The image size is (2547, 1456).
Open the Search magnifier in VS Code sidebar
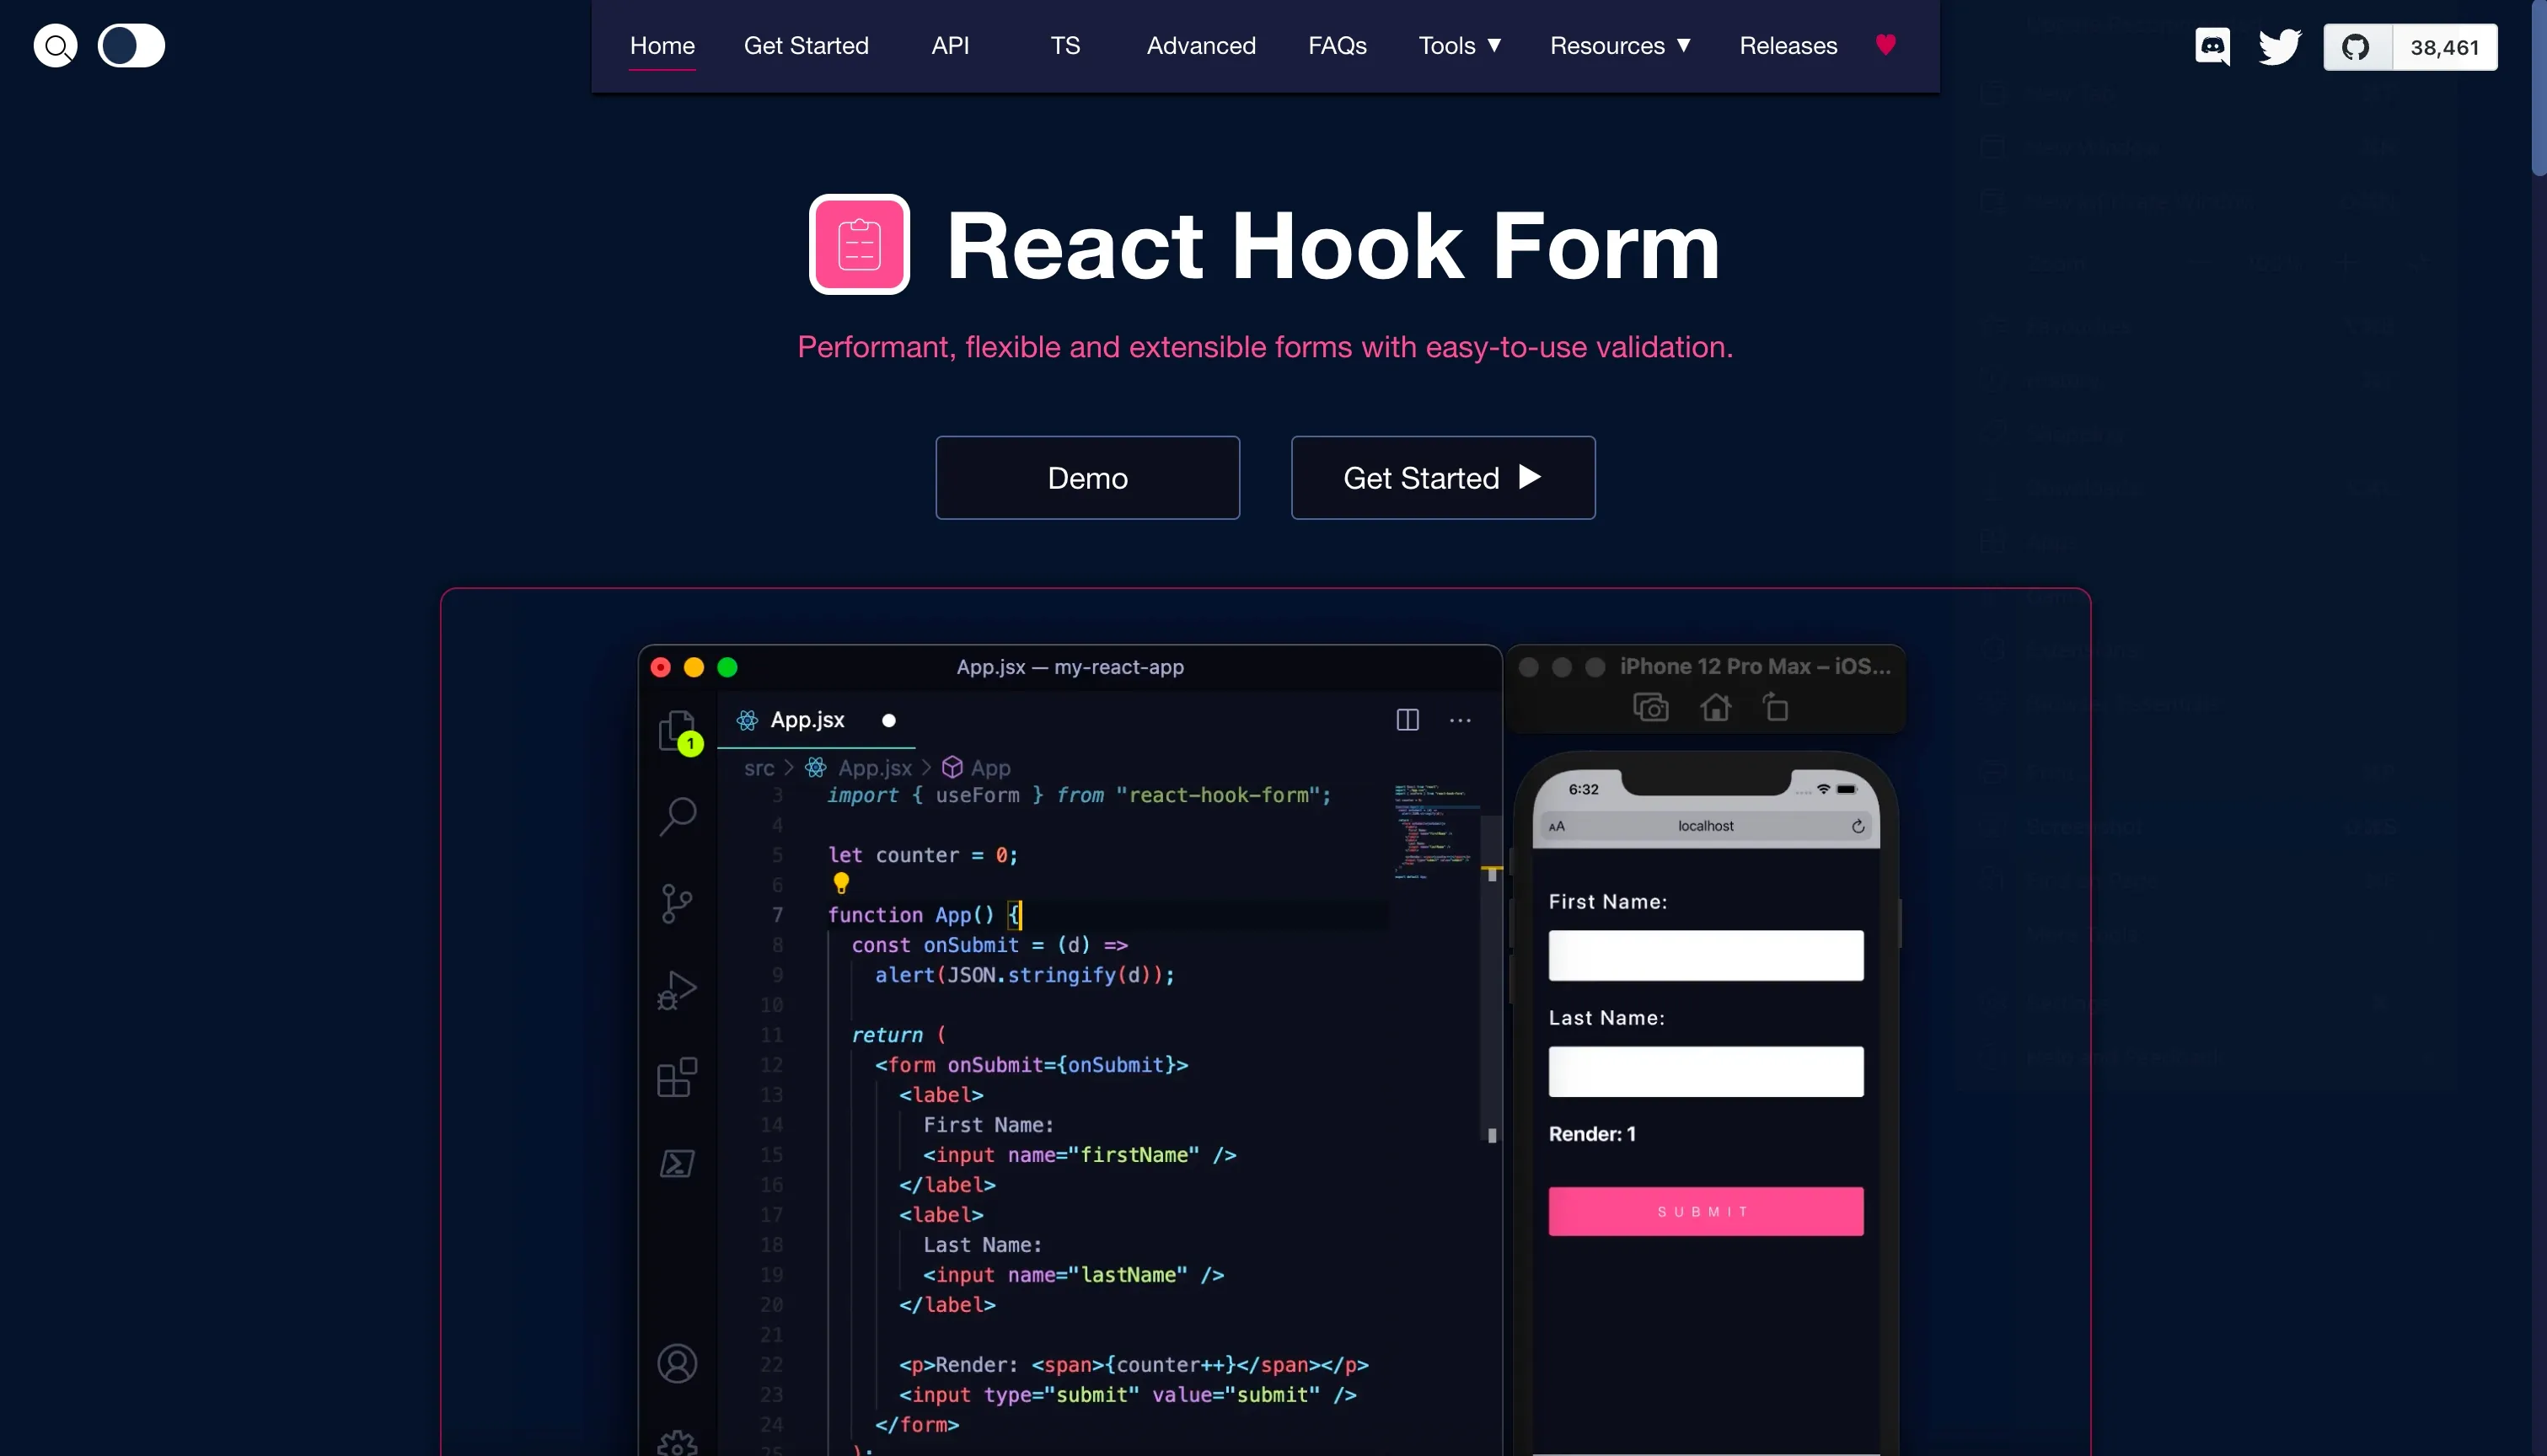pos(678,816)
